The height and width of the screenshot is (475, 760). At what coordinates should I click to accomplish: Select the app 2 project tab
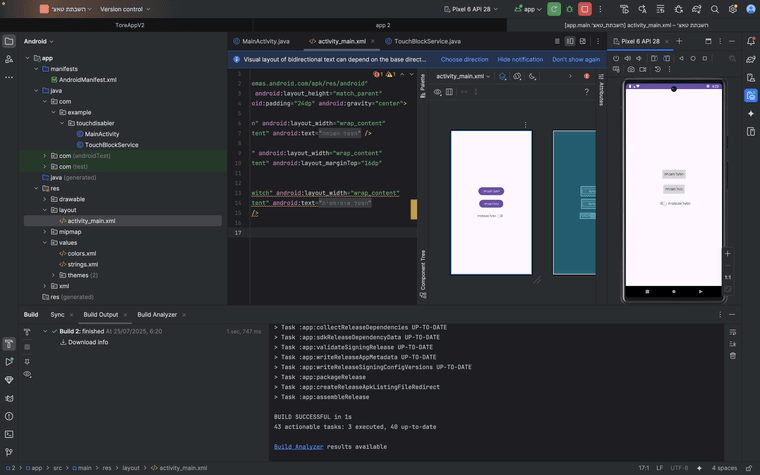pos(383,25)
